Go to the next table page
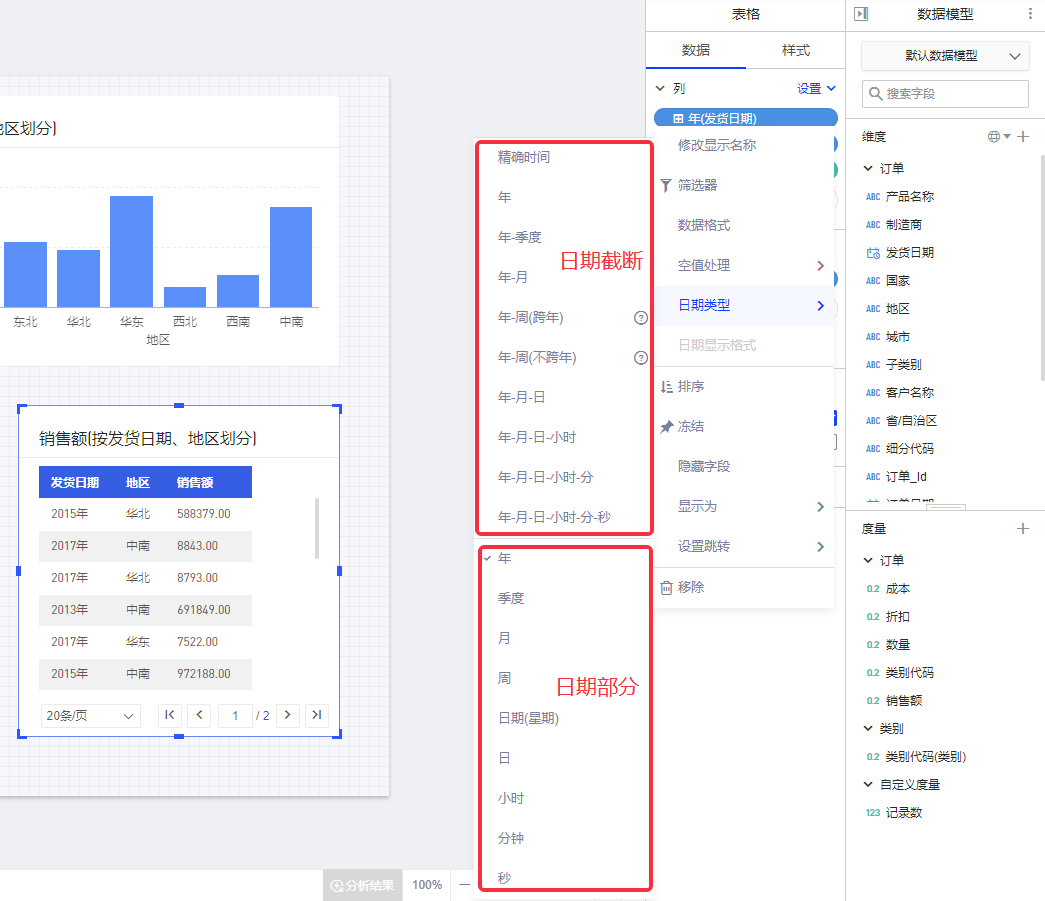Viewport: 1045px width, 901px height. (x=288, y=715)
